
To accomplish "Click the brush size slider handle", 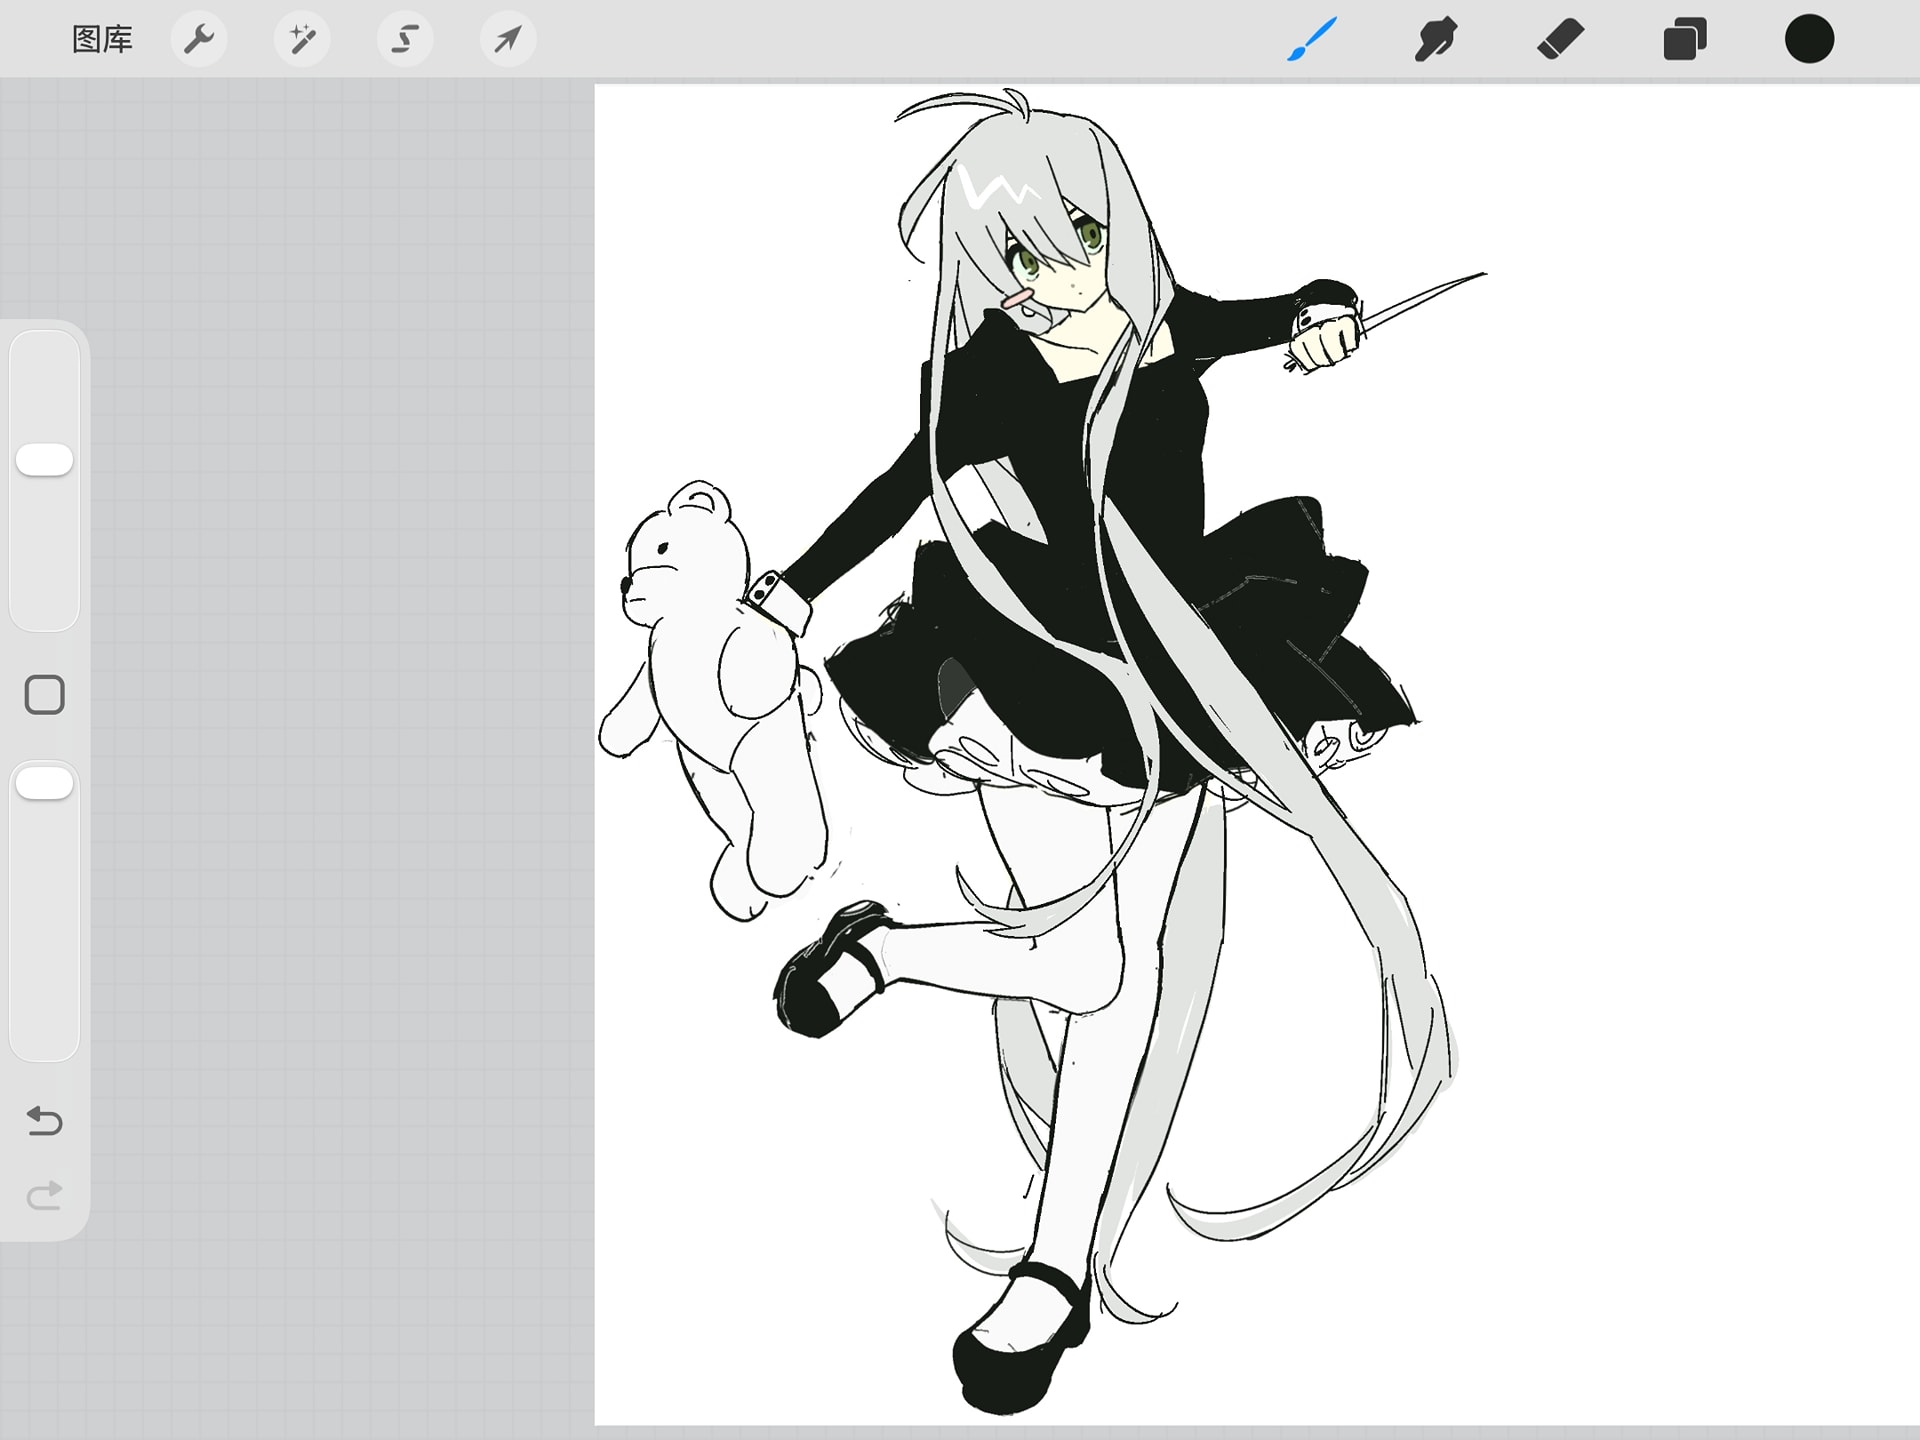I will [45, 460].
